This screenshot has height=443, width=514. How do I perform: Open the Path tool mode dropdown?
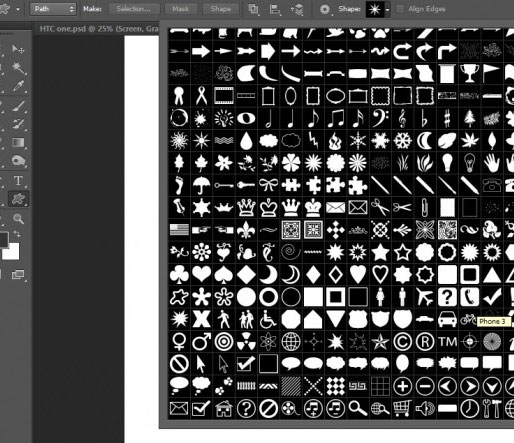(x=53, y=9)
